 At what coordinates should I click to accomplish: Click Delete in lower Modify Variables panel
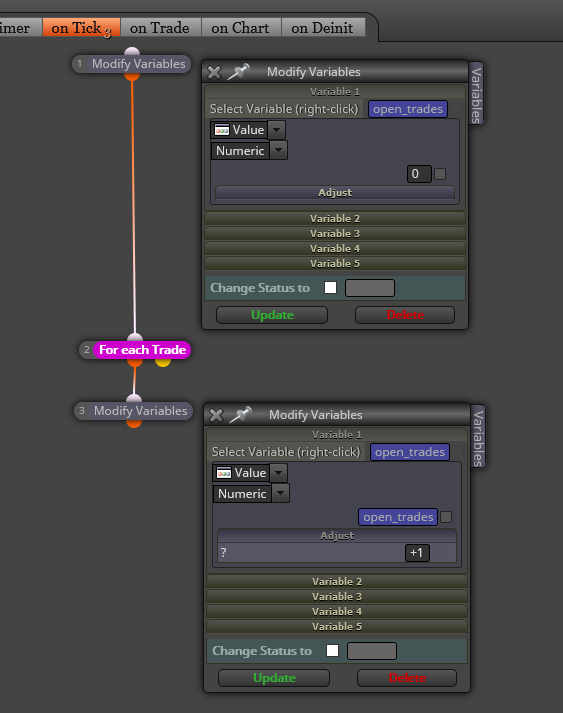click(407, 678)
